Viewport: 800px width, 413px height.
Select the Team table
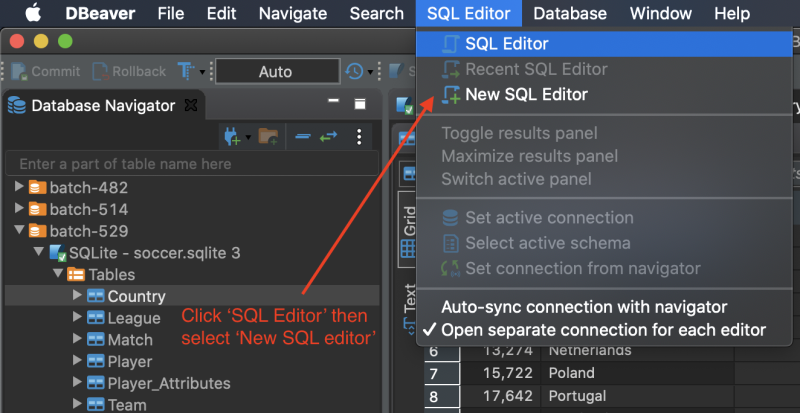click(x=127, y=405)
